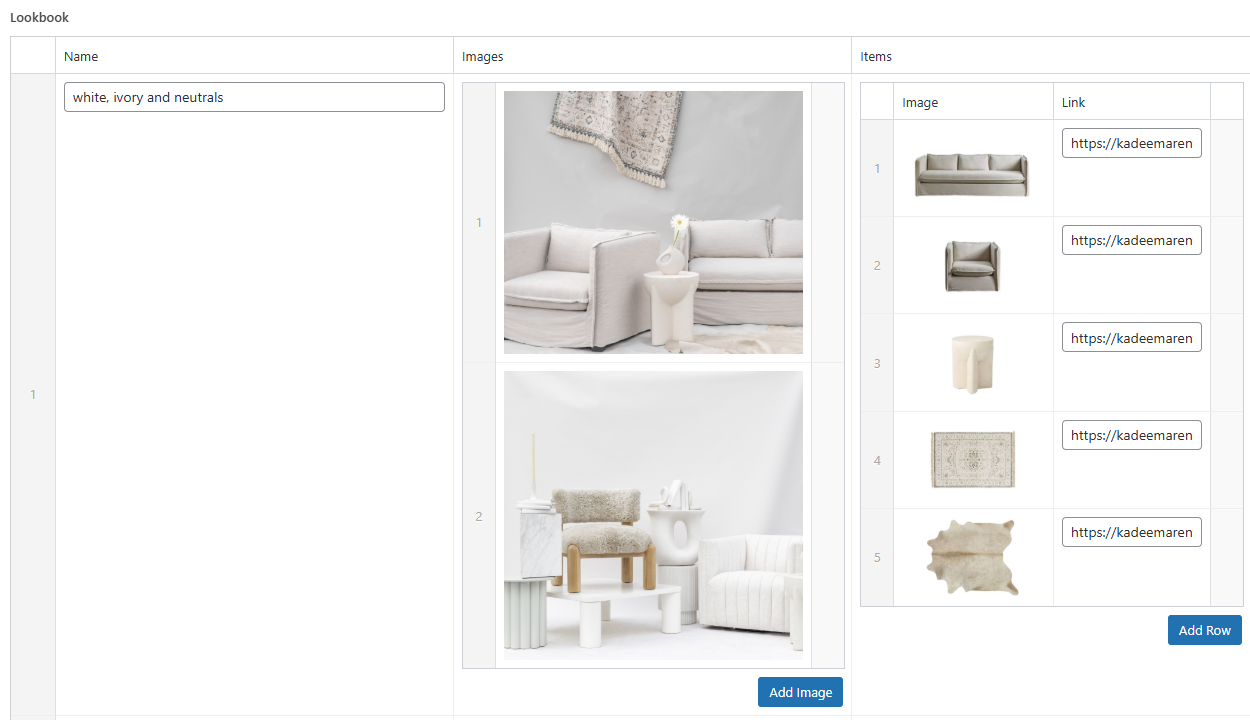This screenshot has width=1250, height=720.
Task: Open the first lookbook image with hanging rug
Action: [x=653, y=222]
